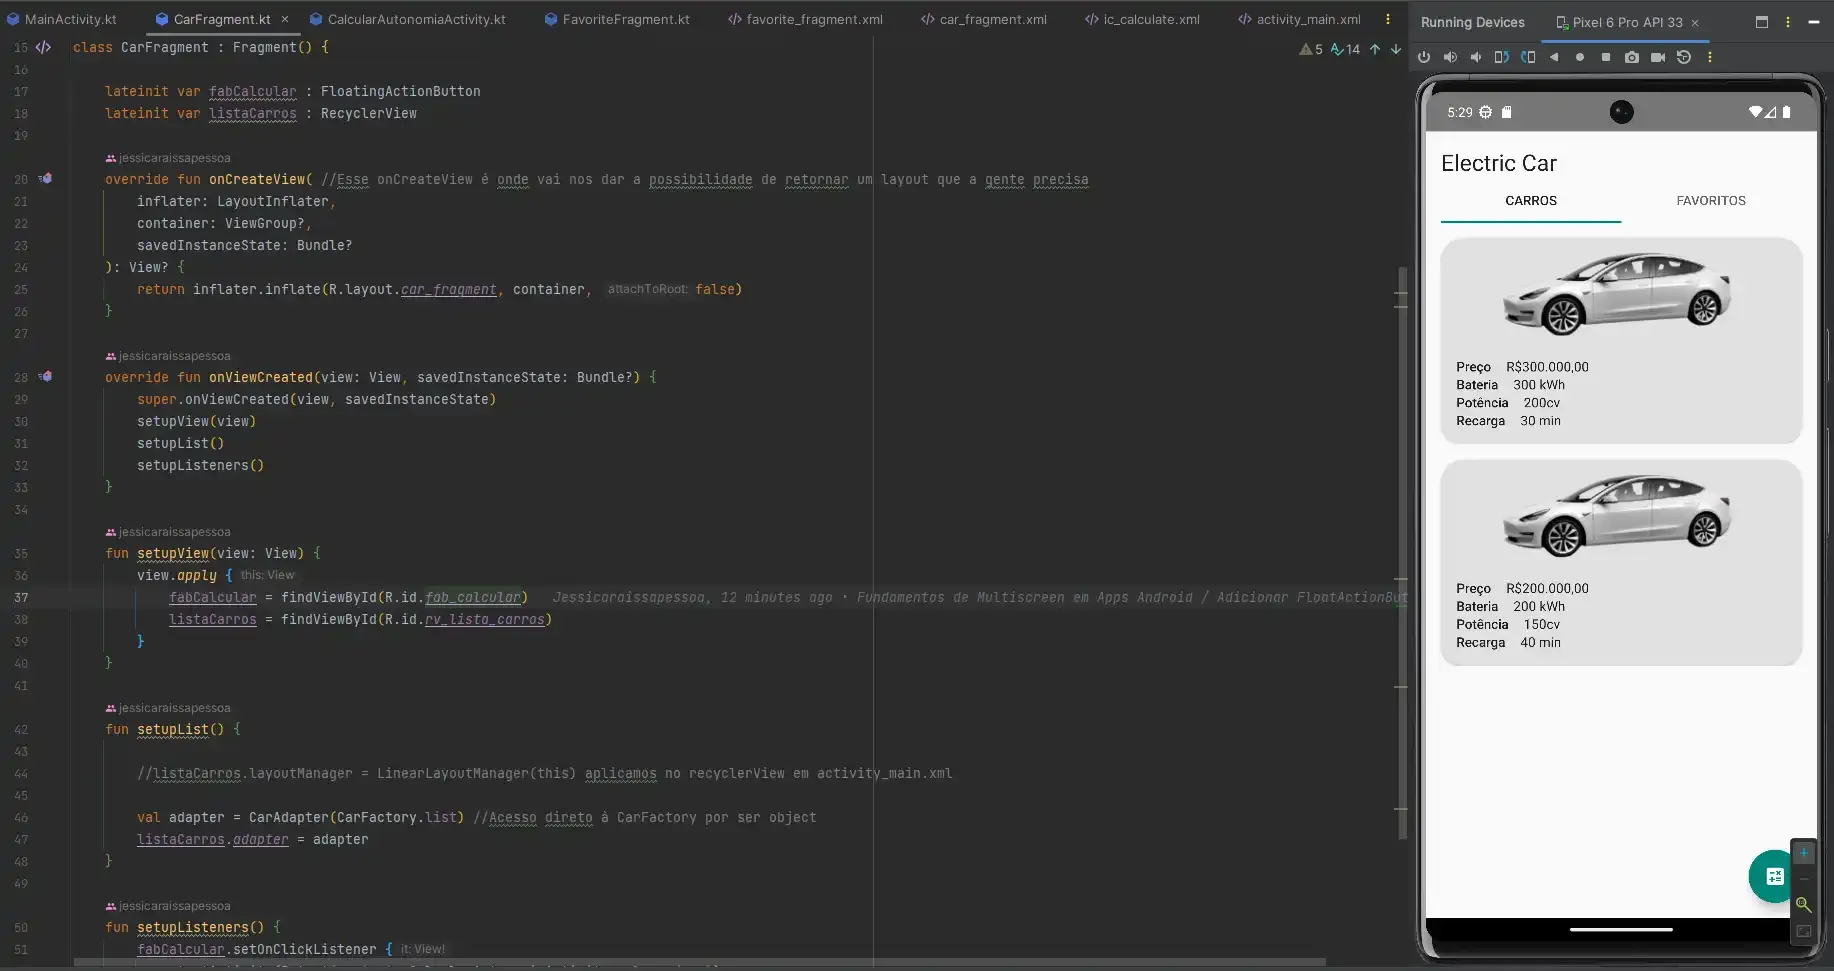The image size is (1834, 971).
Task: Close the CarFragment.kt editor tab
Action: [284, 19]
